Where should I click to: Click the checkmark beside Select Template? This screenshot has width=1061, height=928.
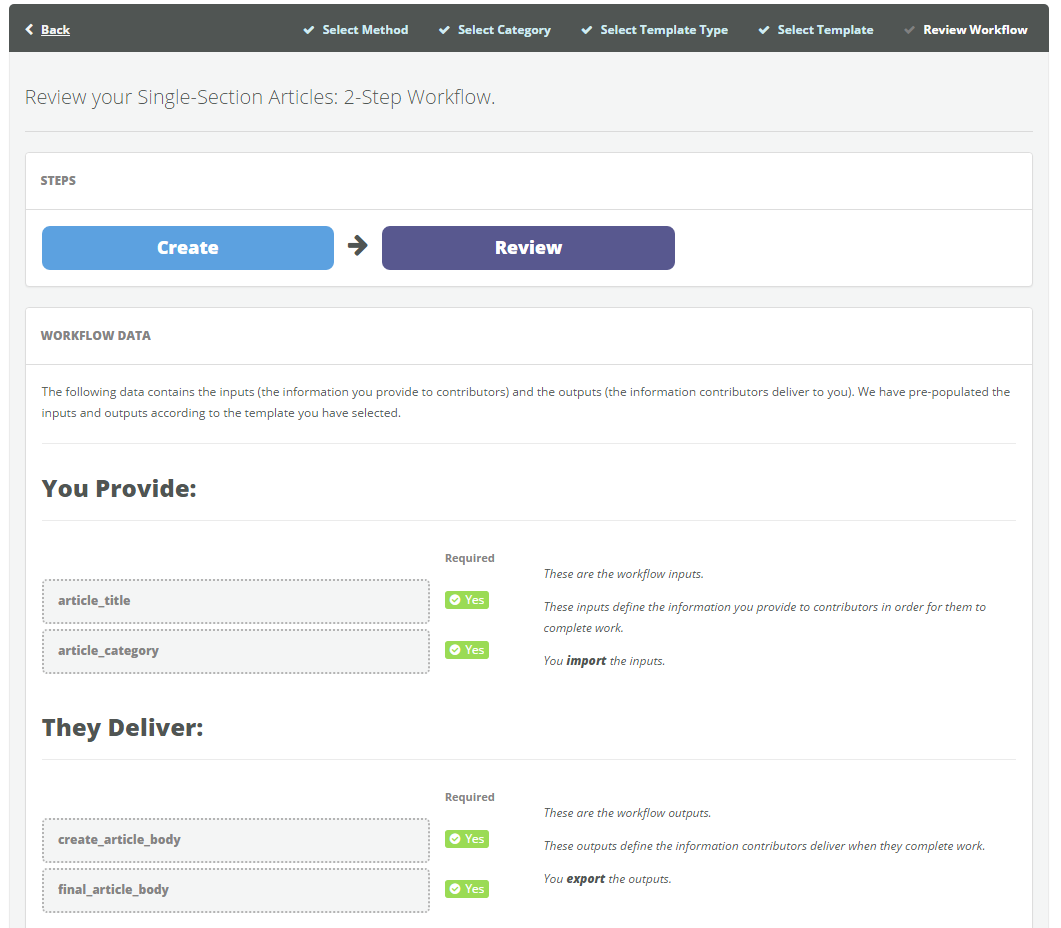pos(764,30)
